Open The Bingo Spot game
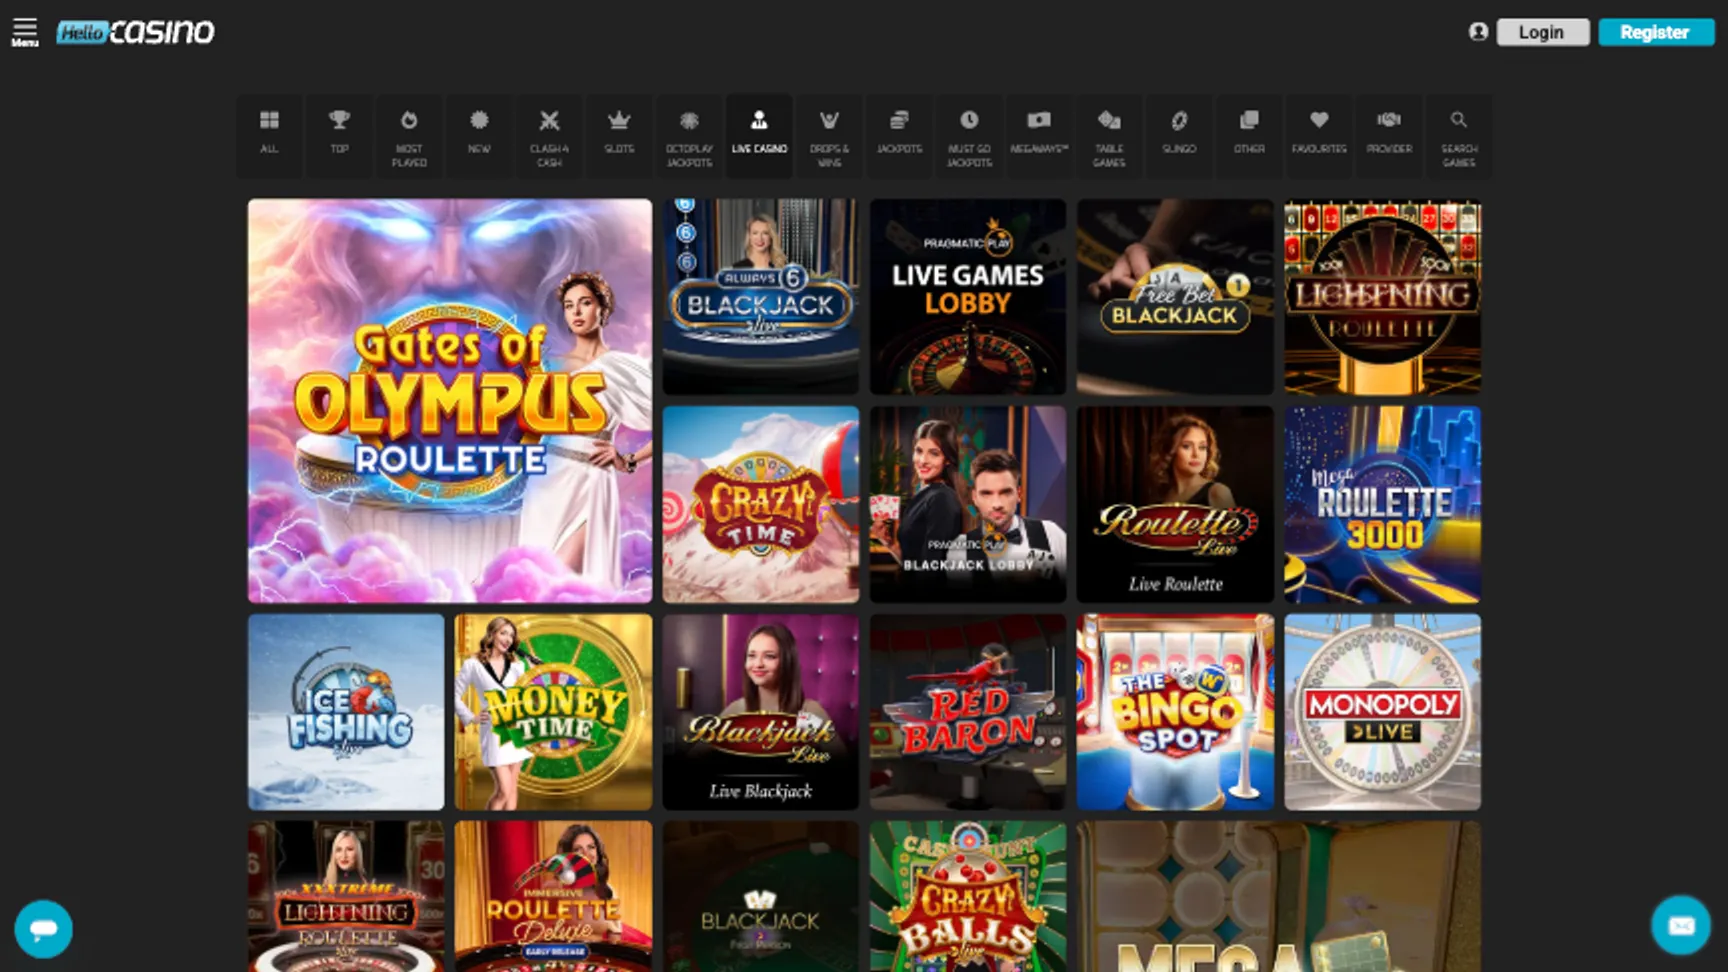 tap(1175, 712)
